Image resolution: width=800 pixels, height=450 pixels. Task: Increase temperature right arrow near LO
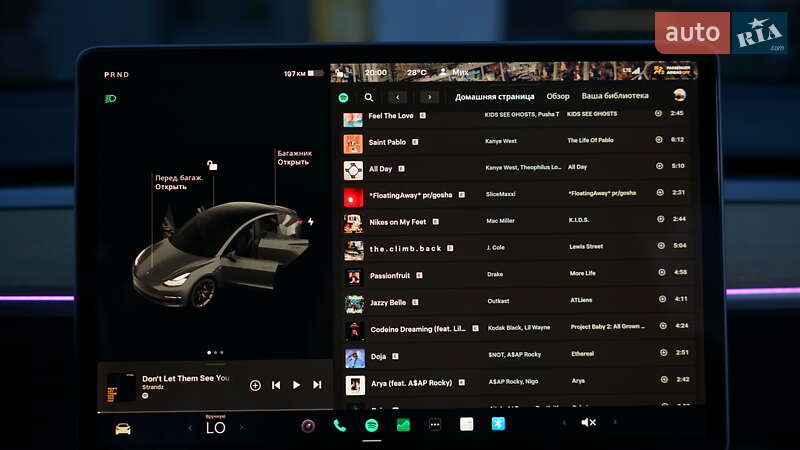(241, 428)
